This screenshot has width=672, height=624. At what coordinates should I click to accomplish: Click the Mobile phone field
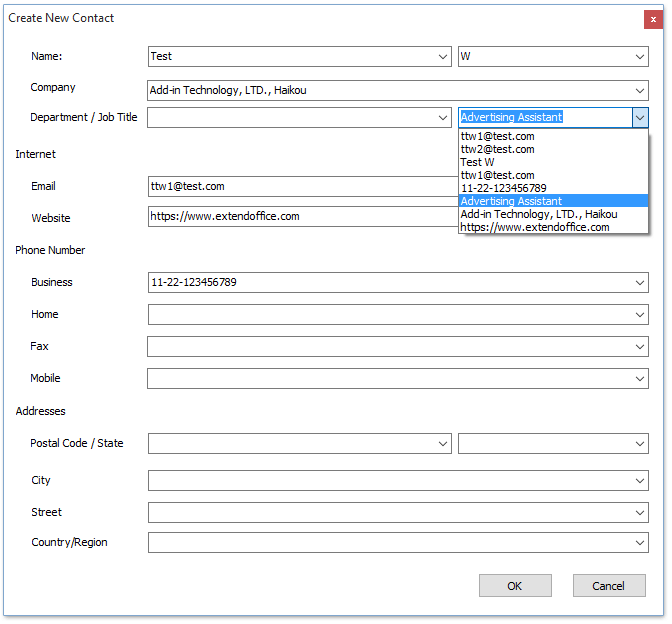(x=390, y=379)
